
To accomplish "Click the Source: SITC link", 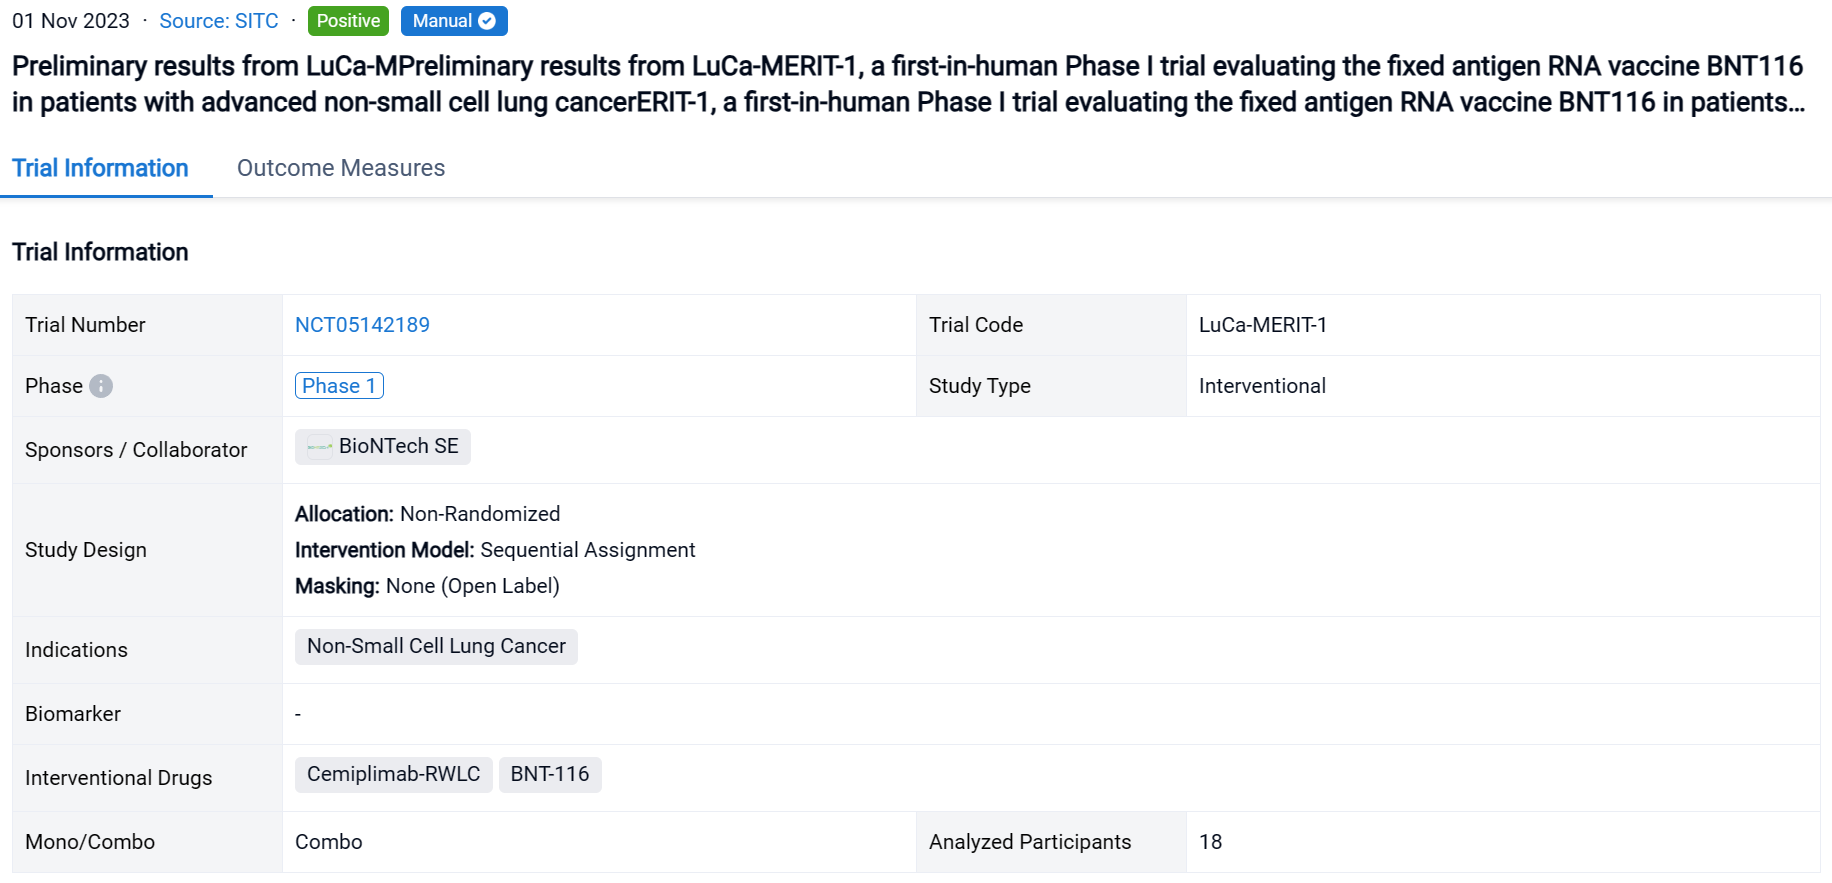I will click(219, 21).
